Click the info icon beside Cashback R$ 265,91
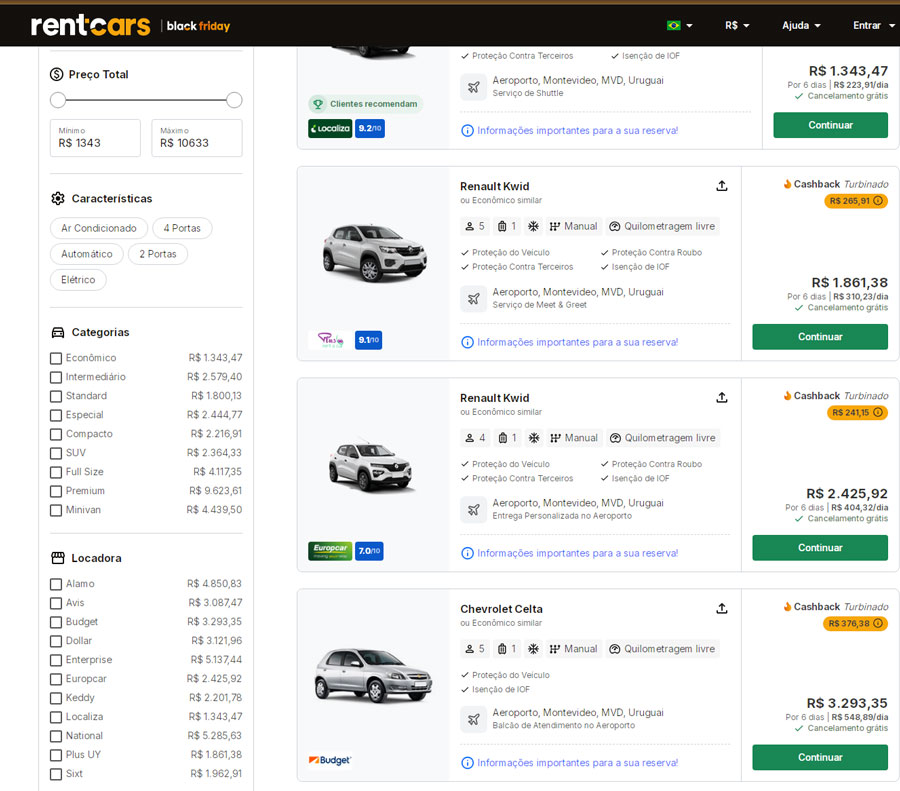 click(x=878, y=201)
